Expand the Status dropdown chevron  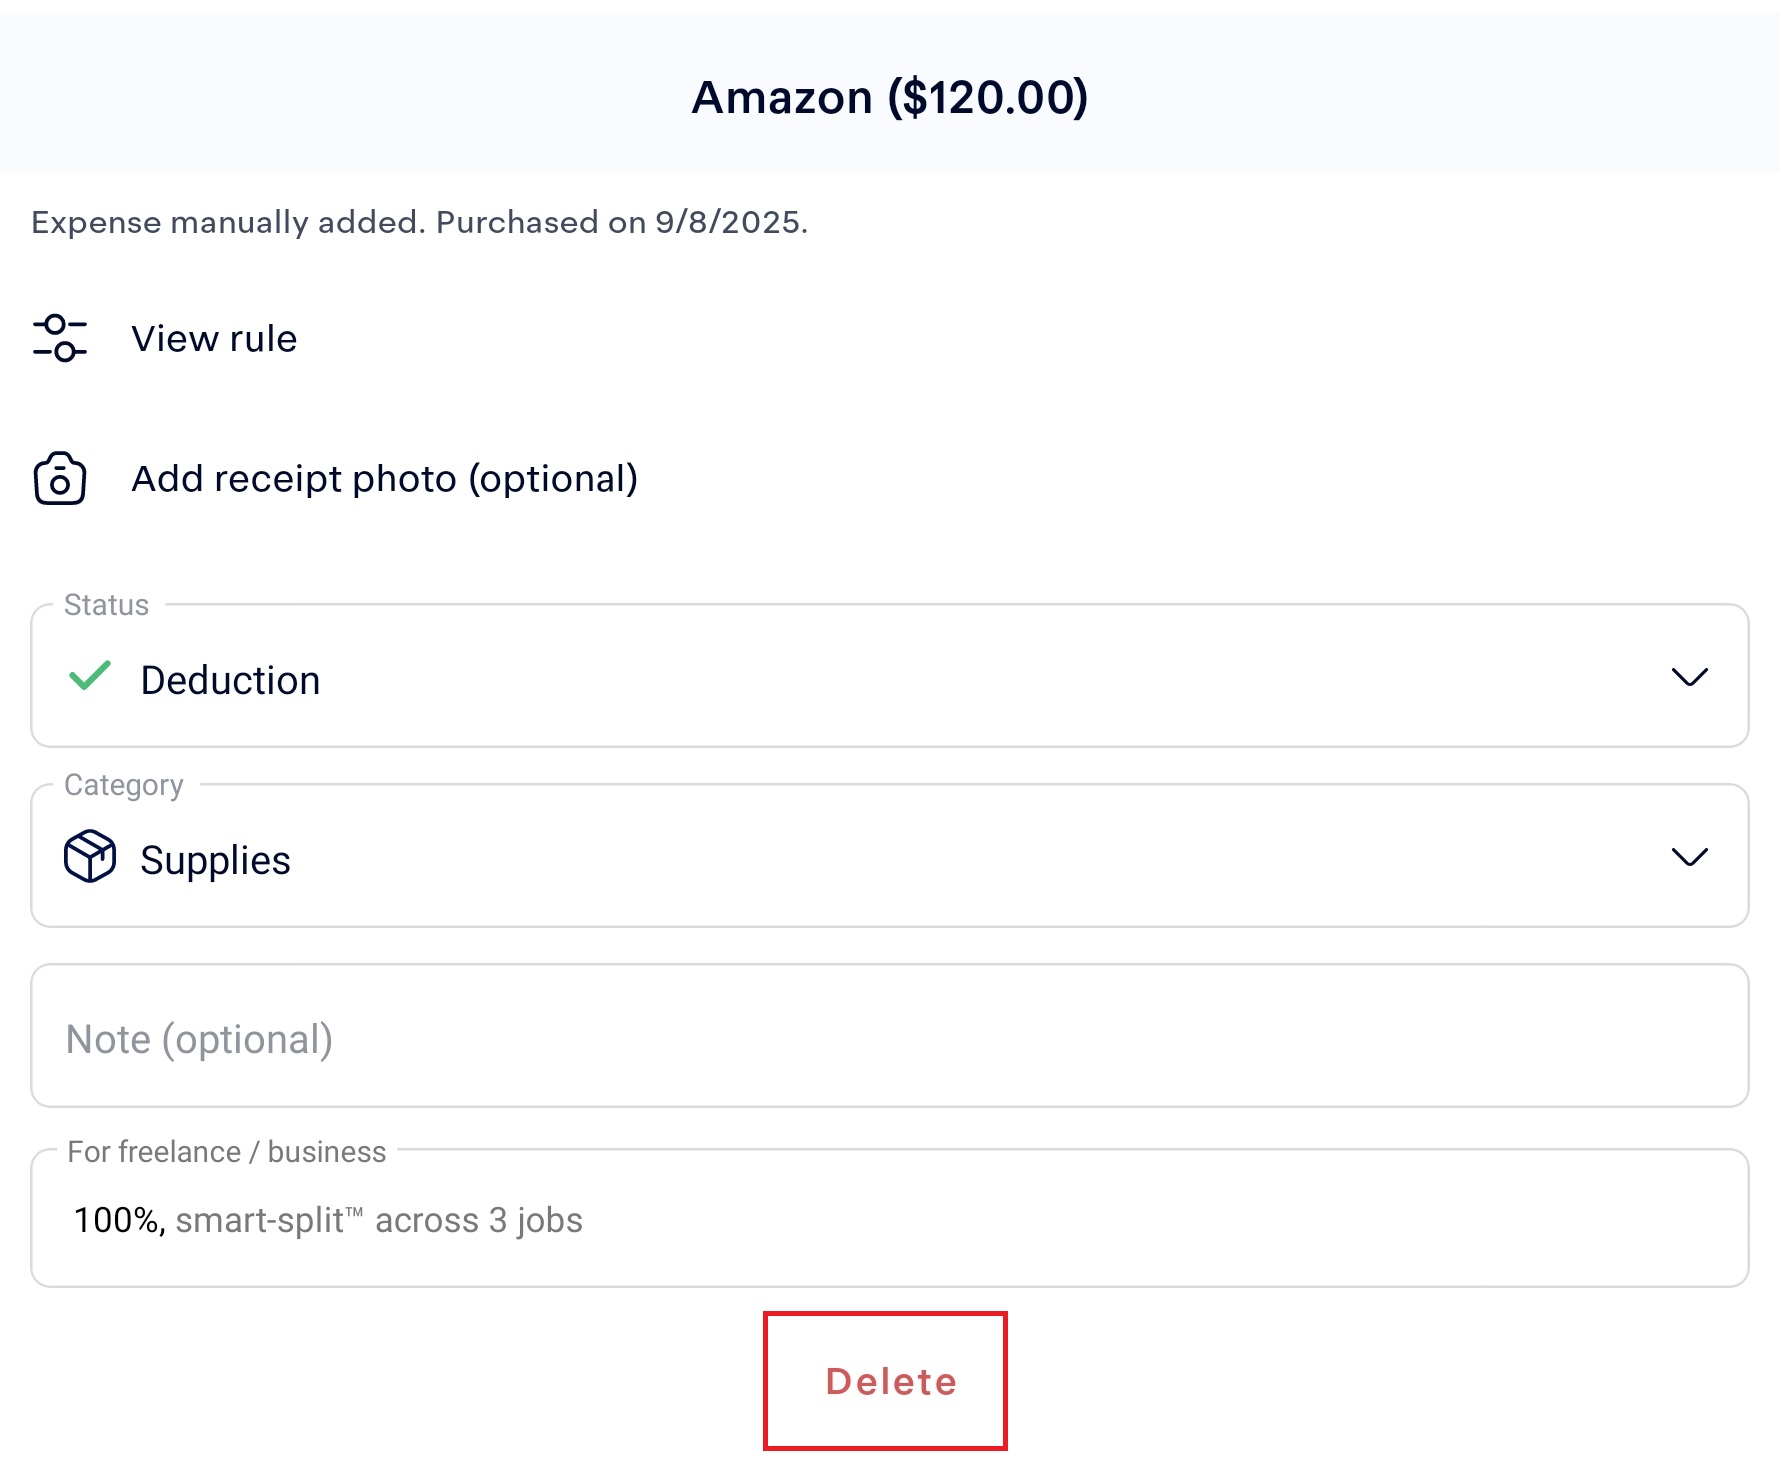[1689, 677]
